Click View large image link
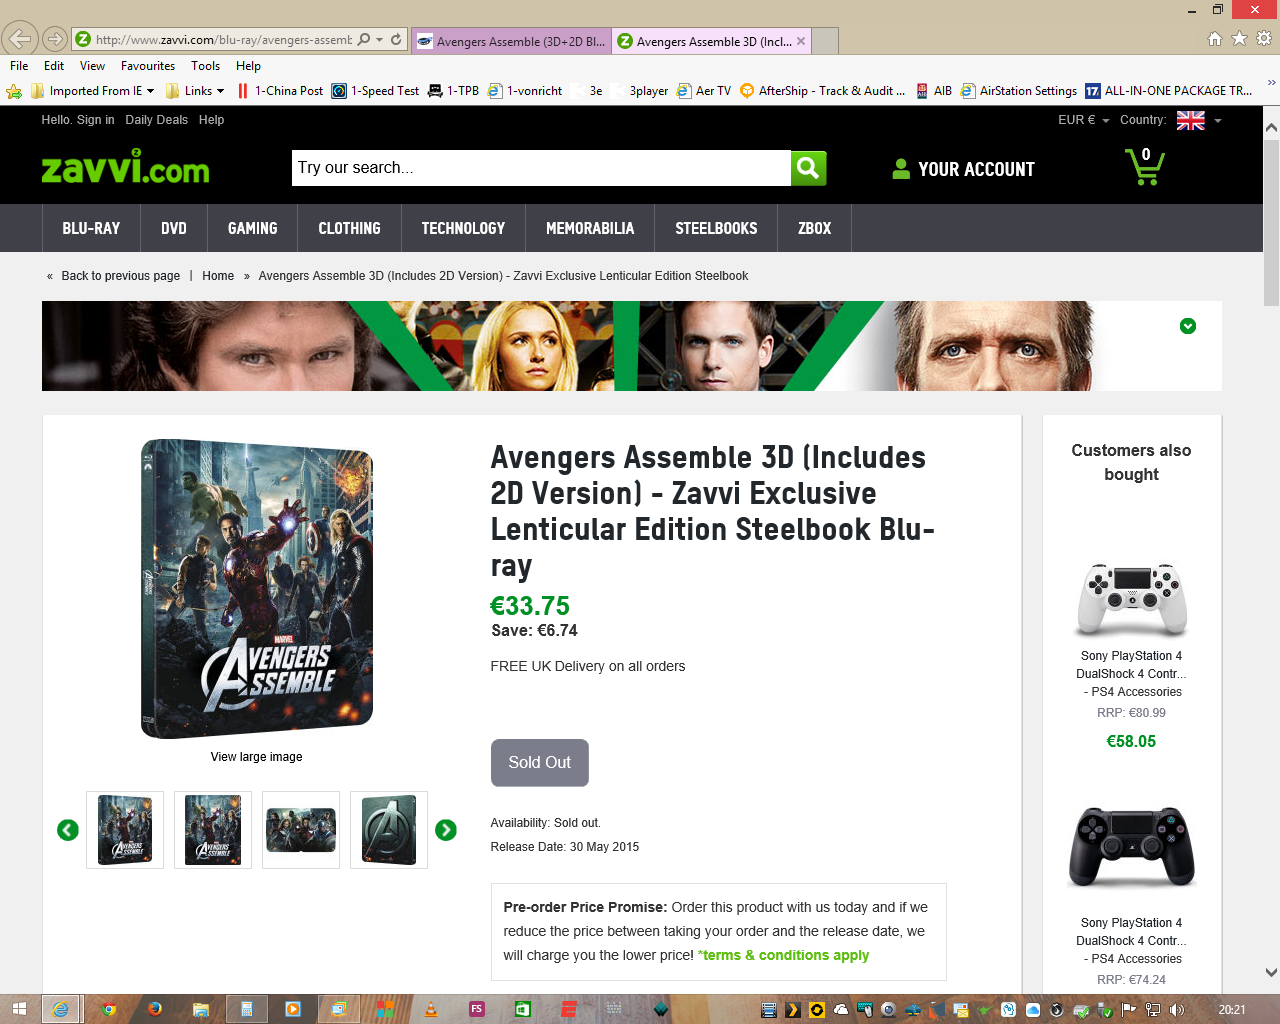1280x1024 pixels. click(x=256, y=757)
